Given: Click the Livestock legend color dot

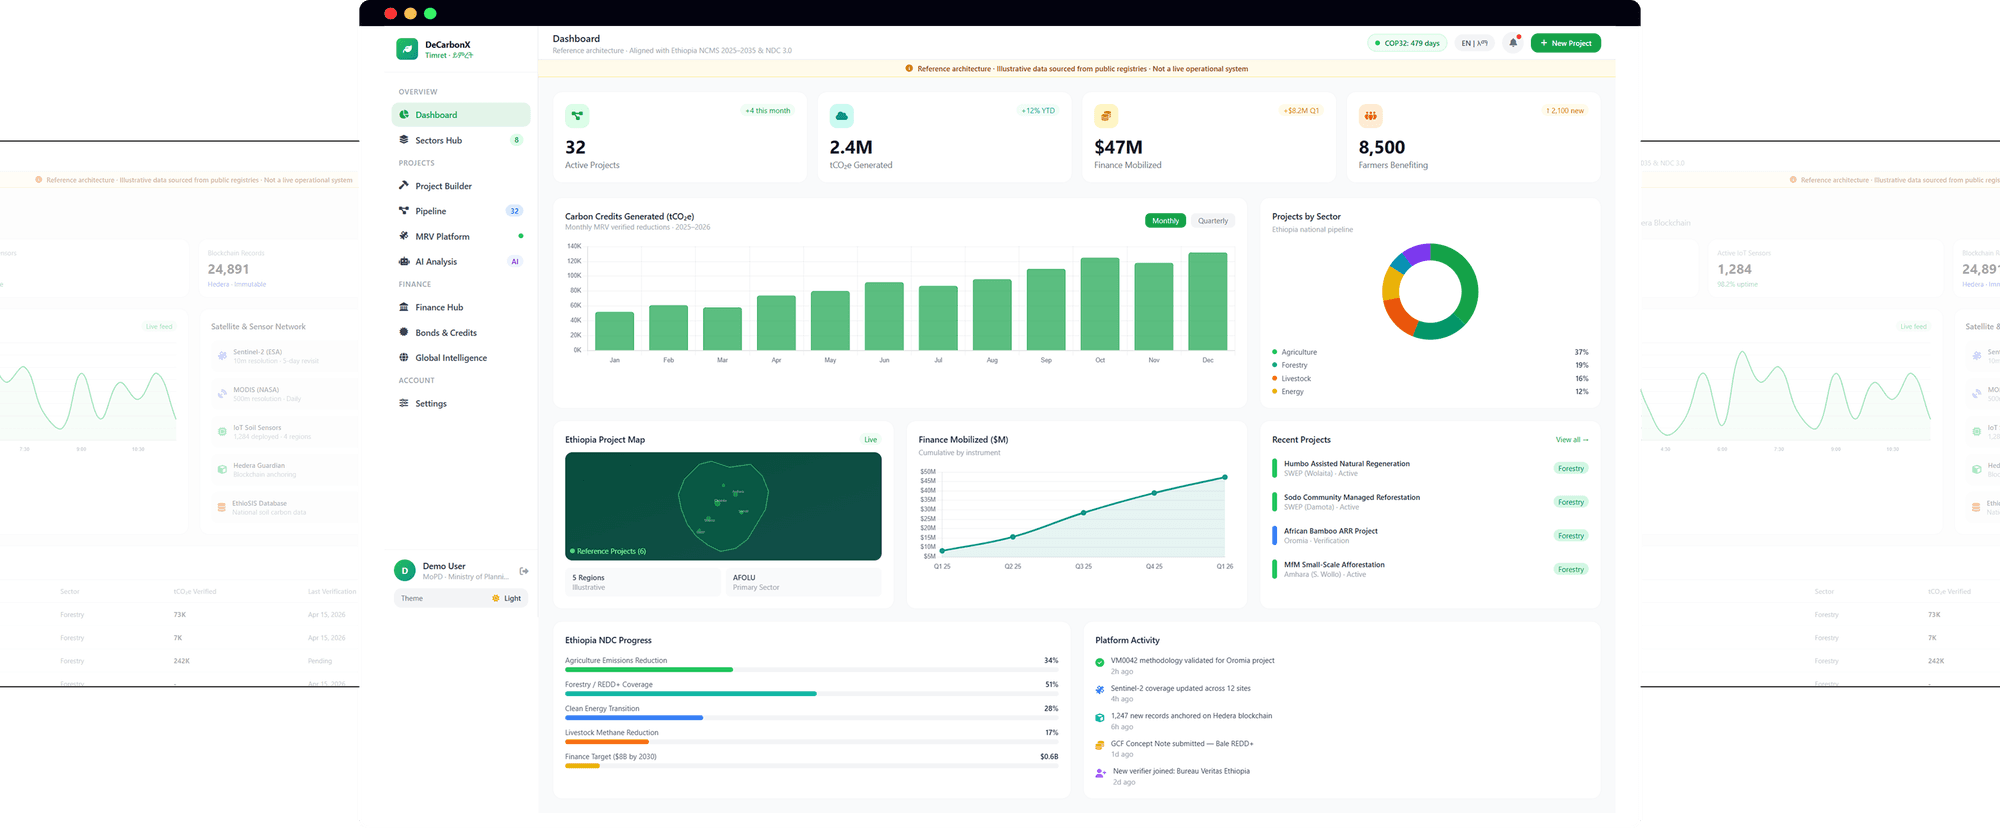Looking at the screenshot, I should click(1275, 378).
